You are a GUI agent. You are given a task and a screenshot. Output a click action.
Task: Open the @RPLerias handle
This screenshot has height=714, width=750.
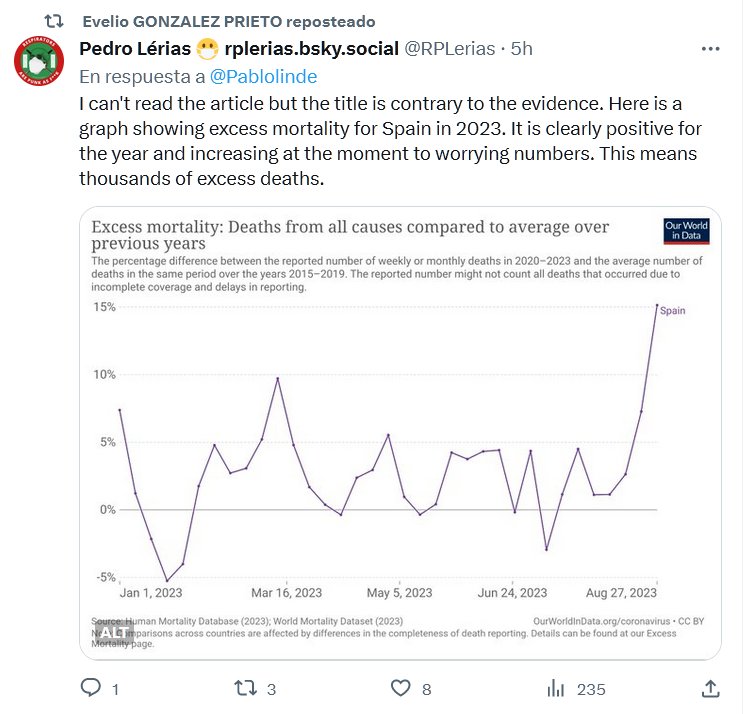click(x=451, y=48)
